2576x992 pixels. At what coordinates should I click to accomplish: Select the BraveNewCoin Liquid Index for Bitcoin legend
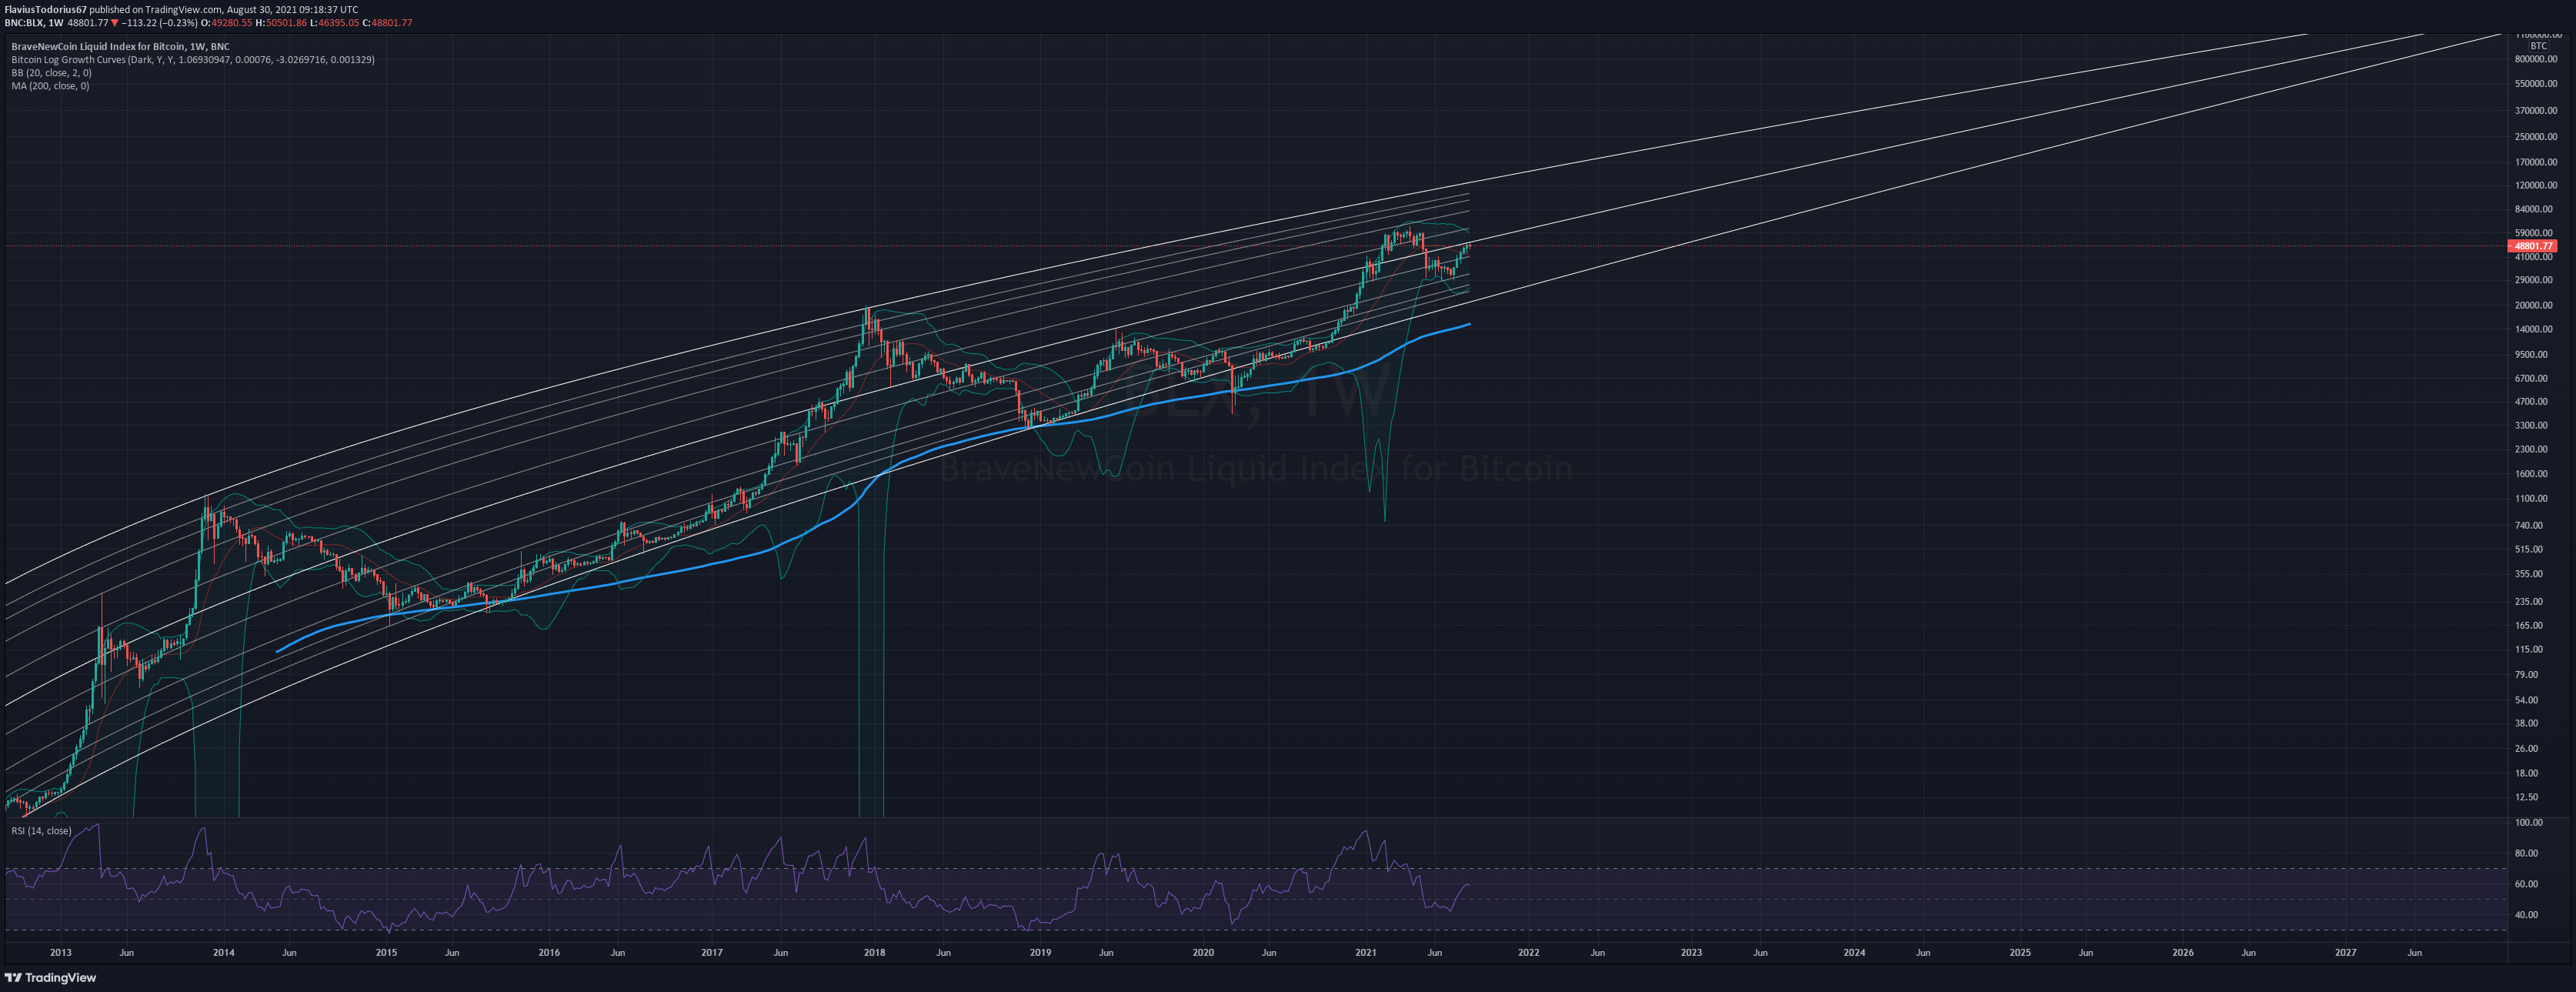point(120,46)
